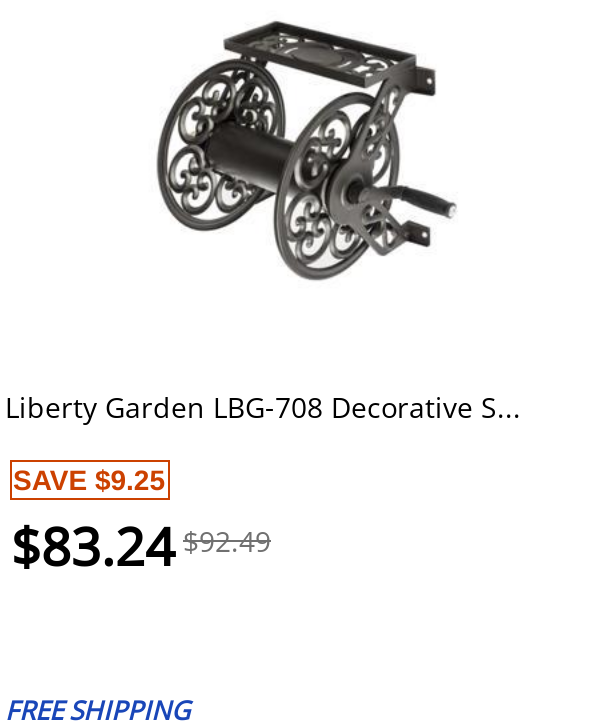Screen dimensions: 610x728
Task: Click the word Decorative in title
Action: tap(402, 409)
